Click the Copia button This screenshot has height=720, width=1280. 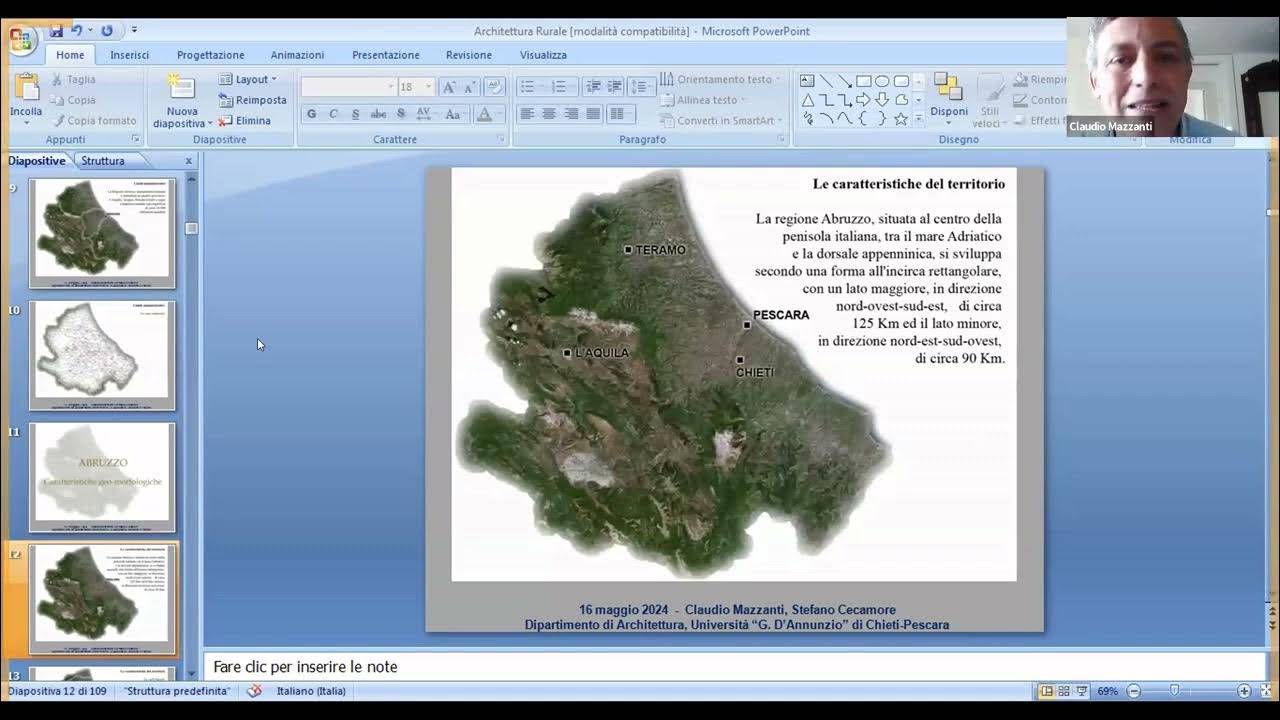[x=74, y=100]
